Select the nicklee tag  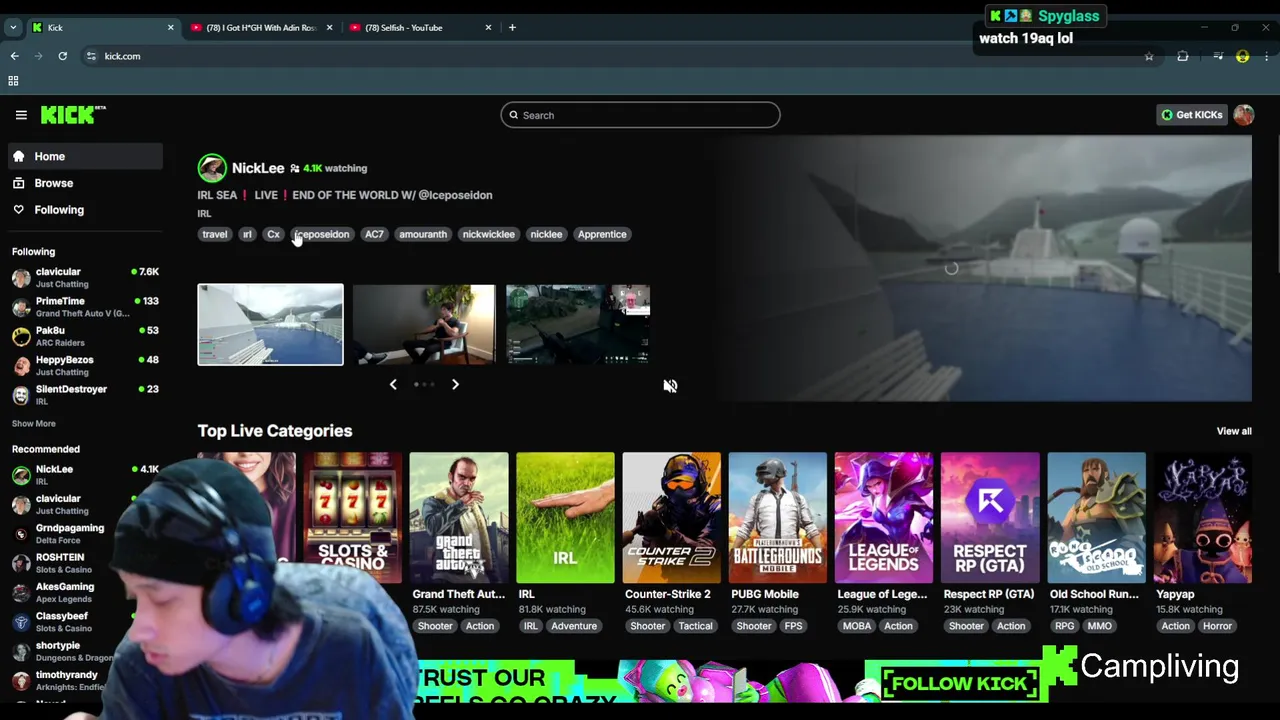click(x=546, y=234)
